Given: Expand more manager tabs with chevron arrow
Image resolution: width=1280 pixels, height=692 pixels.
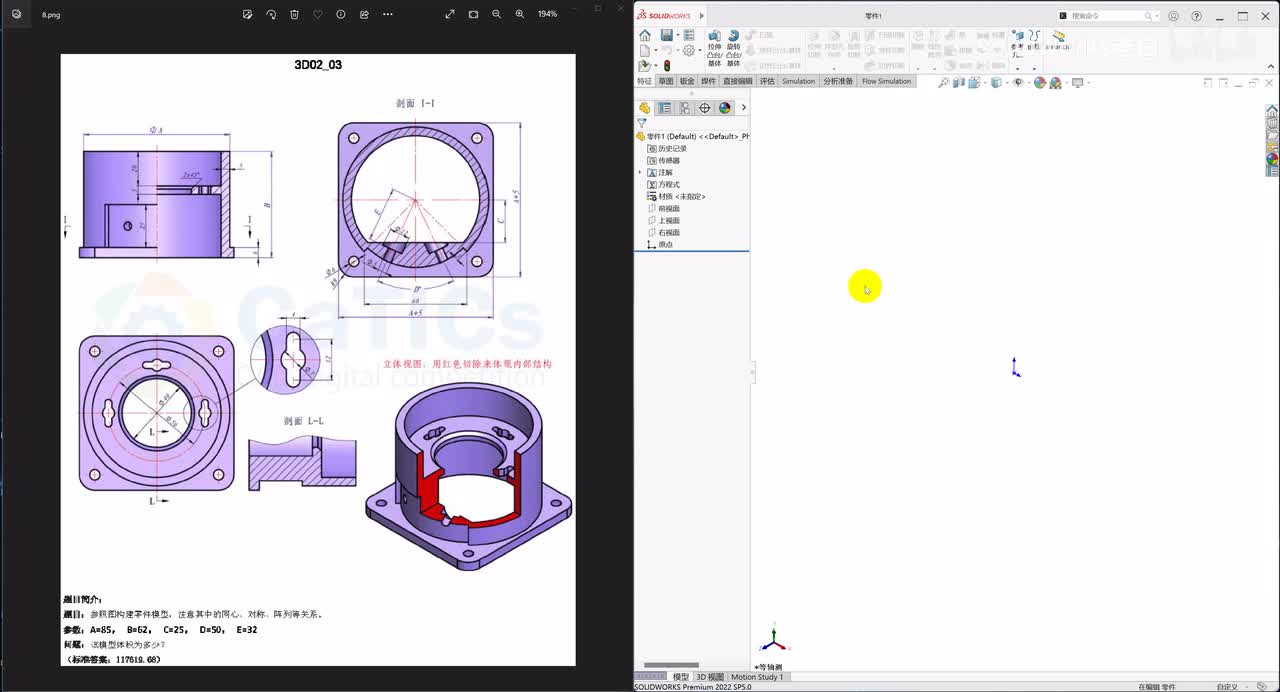Looking at the screenshot, I should tap(743, 108).
